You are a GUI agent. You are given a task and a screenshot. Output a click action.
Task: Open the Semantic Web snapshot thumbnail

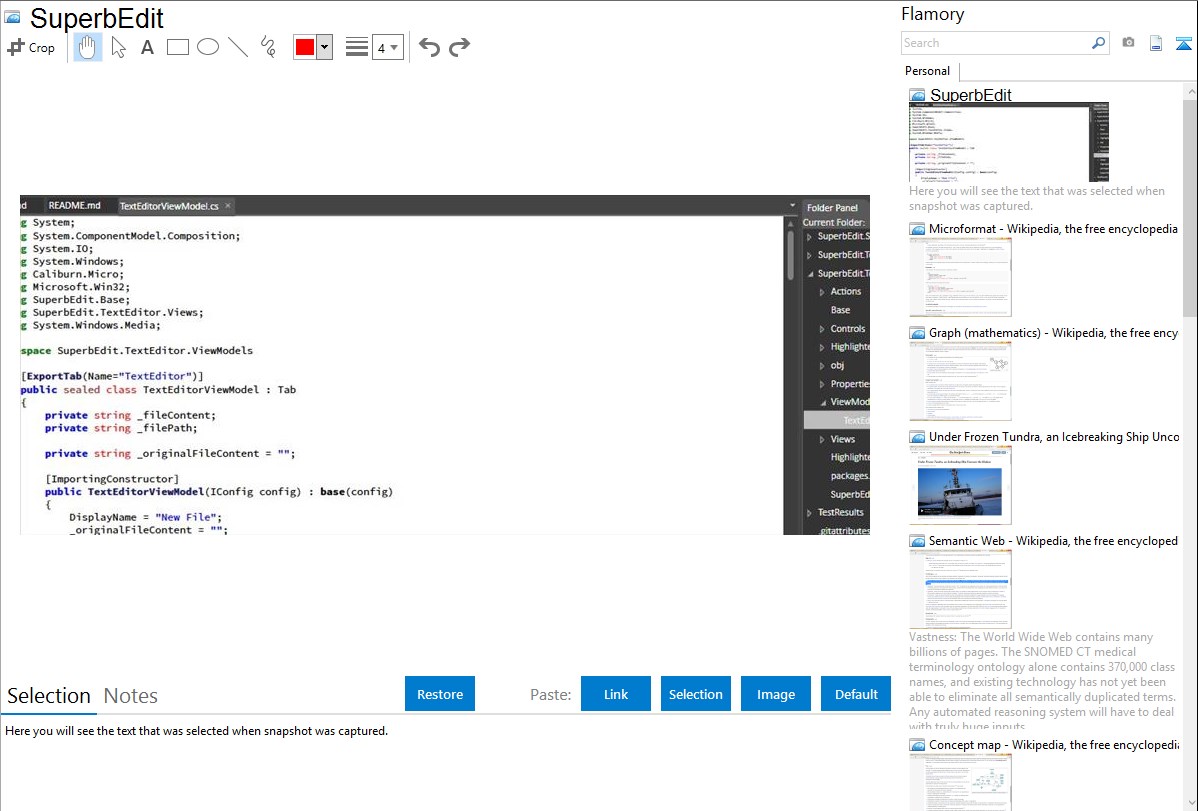(960, 589)
